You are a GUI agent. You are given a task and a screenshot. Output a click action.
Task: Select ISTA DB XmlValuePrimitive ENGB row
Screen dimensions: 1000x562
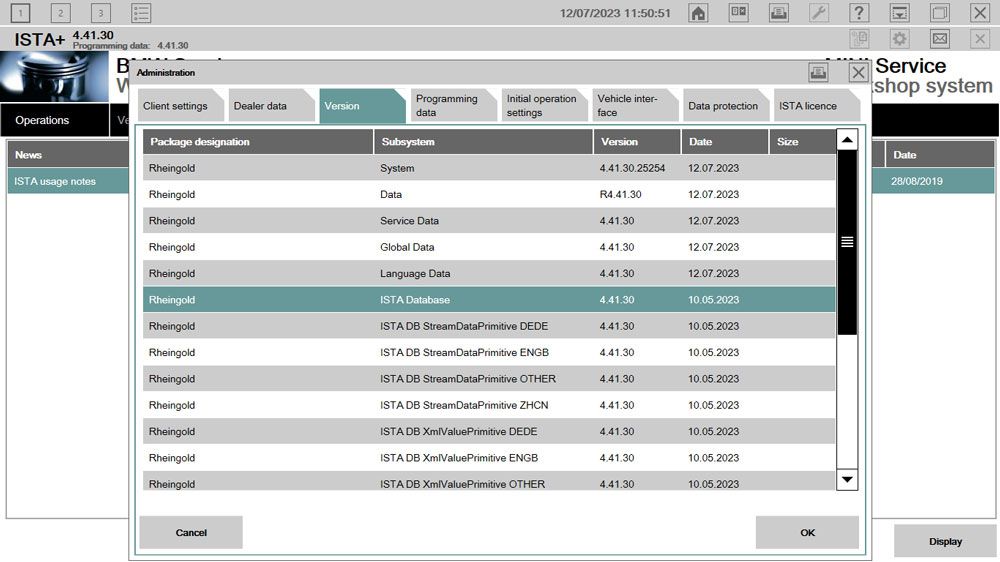[489, 458]
